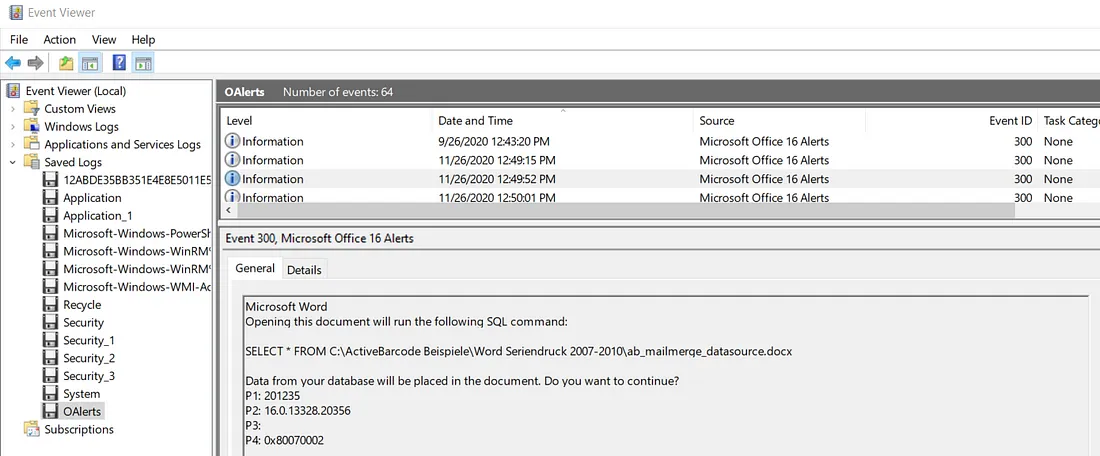This screenshot has width=1100, height=456.
Task: Click the Recycle saved log icon
Action: [51, 304]
